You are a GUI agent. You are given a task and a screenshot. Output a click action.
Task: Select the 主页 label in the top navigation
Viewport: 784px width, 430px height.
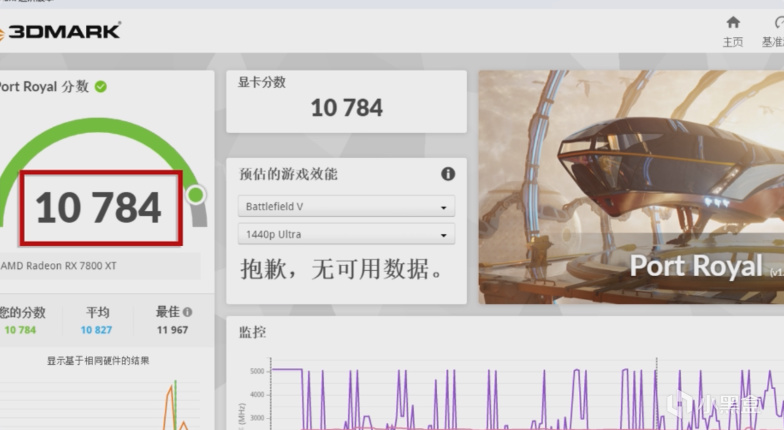click(x=733, y=42)
